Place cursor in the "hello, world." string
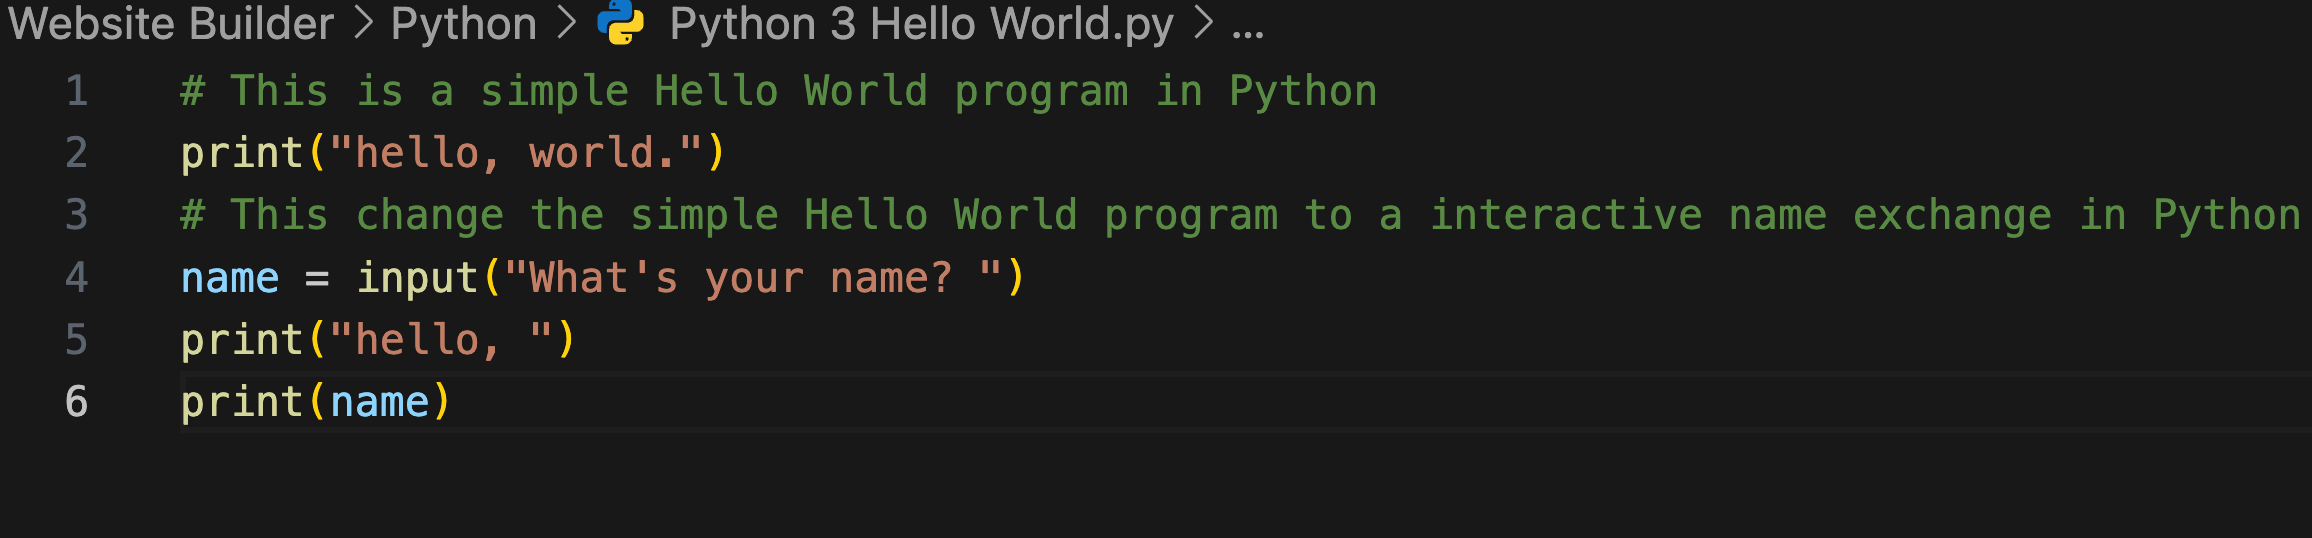This screenshot has height=538, width=2312. point(515,153)
